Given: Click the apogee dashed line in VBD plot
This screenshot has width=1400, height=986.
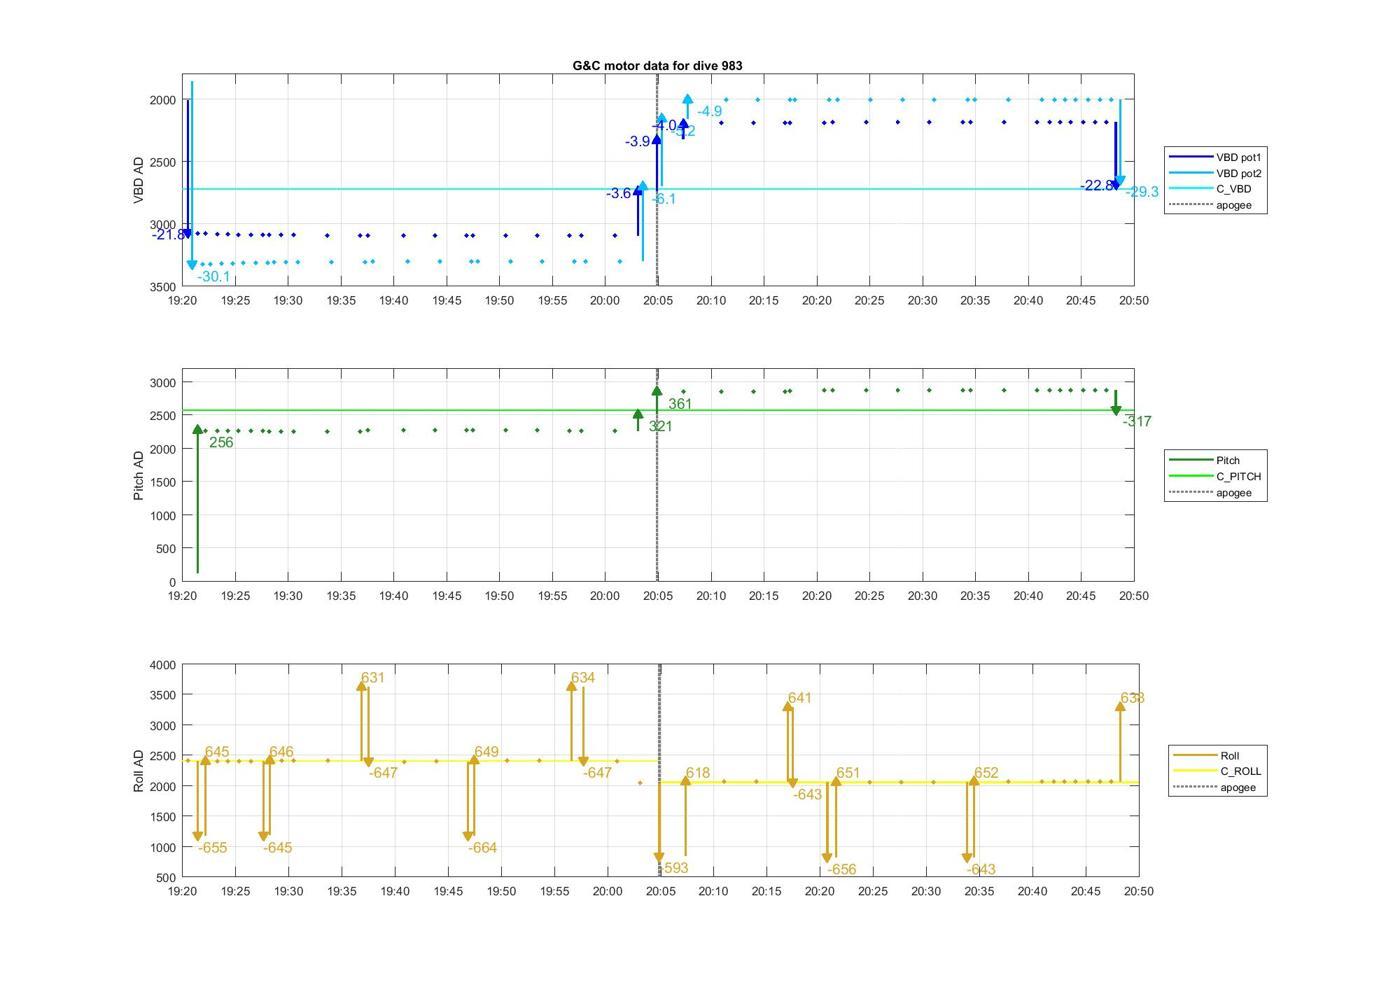Looking at the screenshot, I should pyautogui.click(x=657, y=180).
